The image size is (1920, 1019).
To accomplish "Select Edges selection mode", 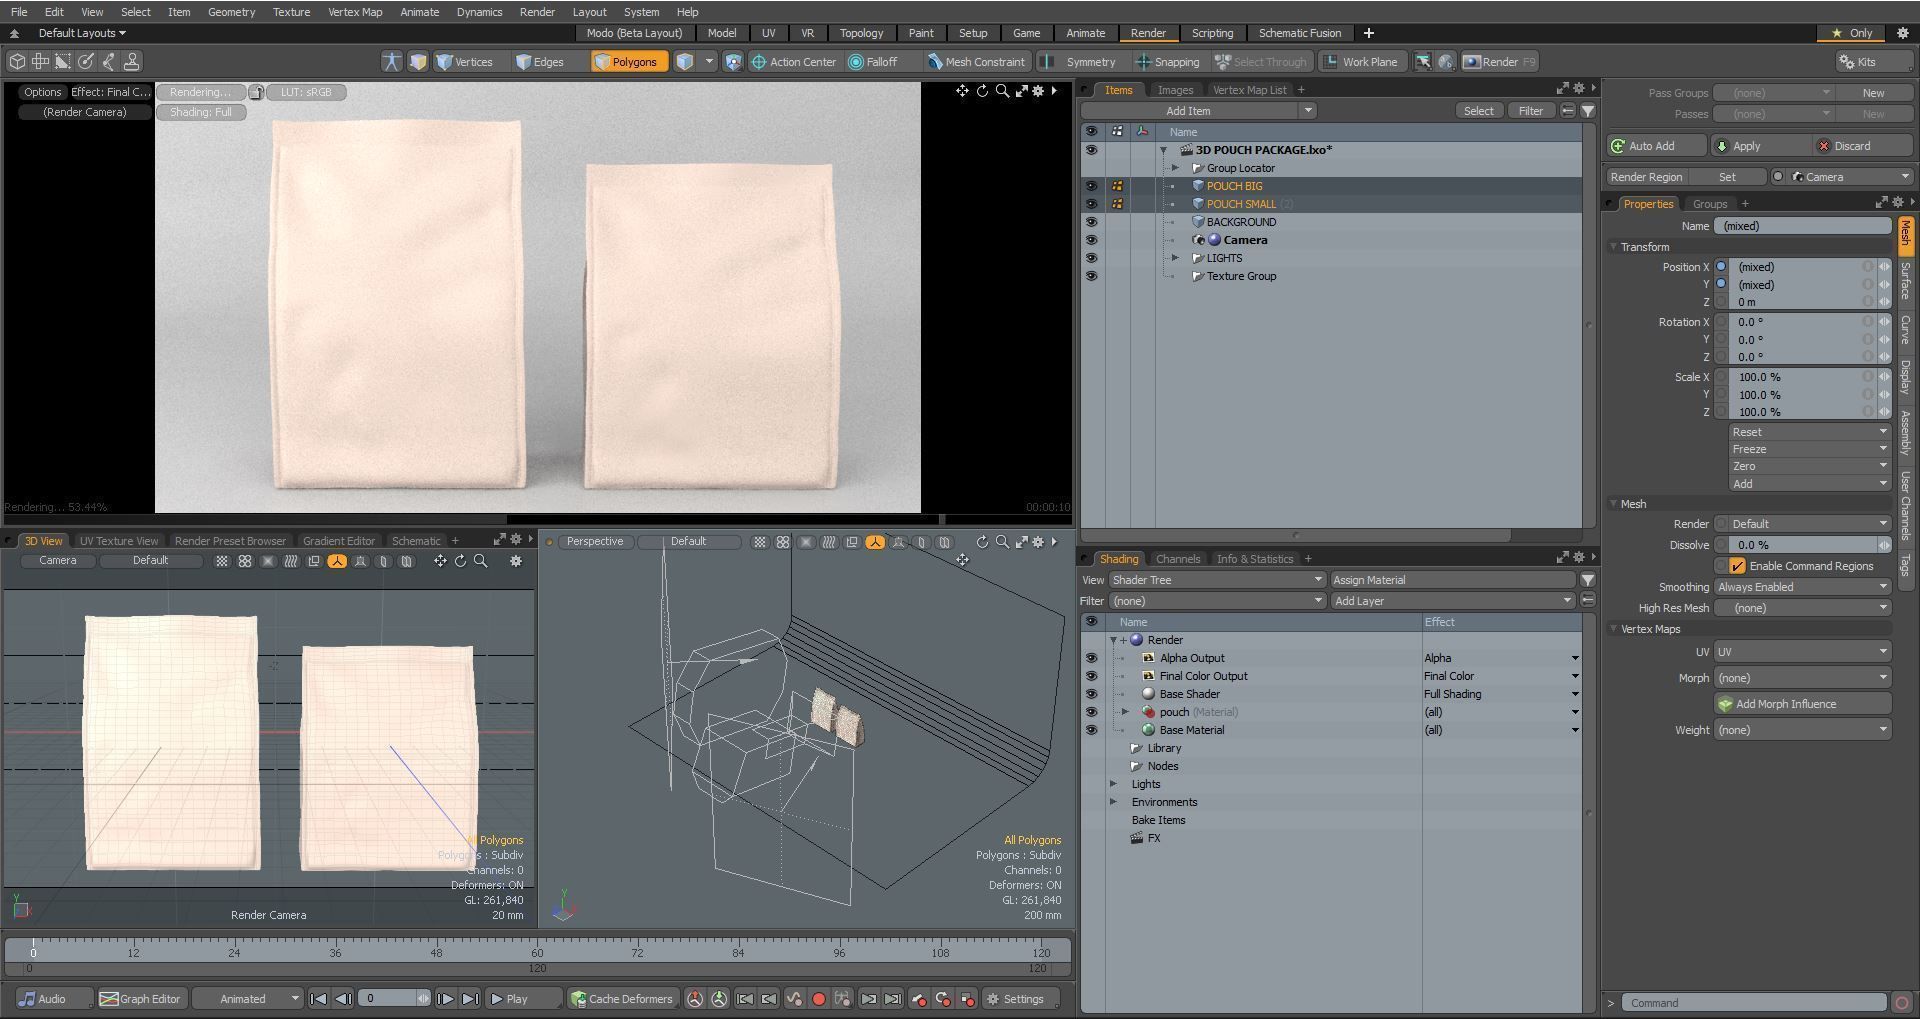I will (540, 62).
